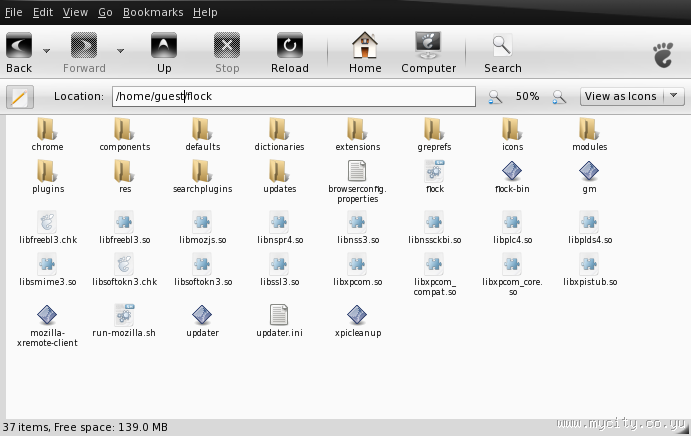Select the res folder
Screen dimensions: 691x436
pos(125,176)
